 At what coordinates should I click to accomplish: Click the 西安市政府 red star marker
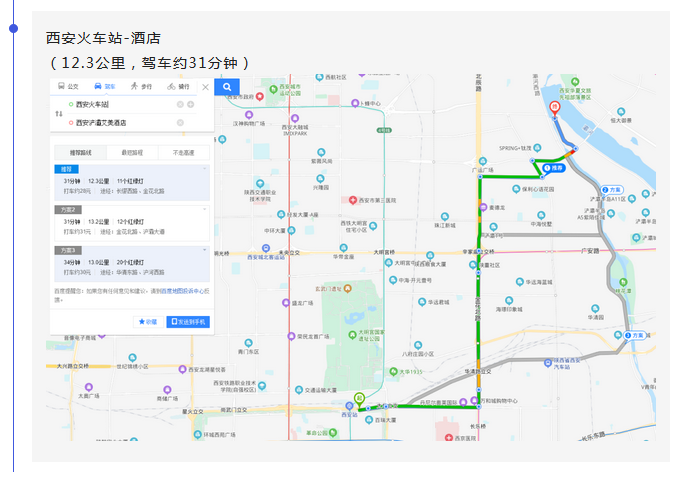259,96
